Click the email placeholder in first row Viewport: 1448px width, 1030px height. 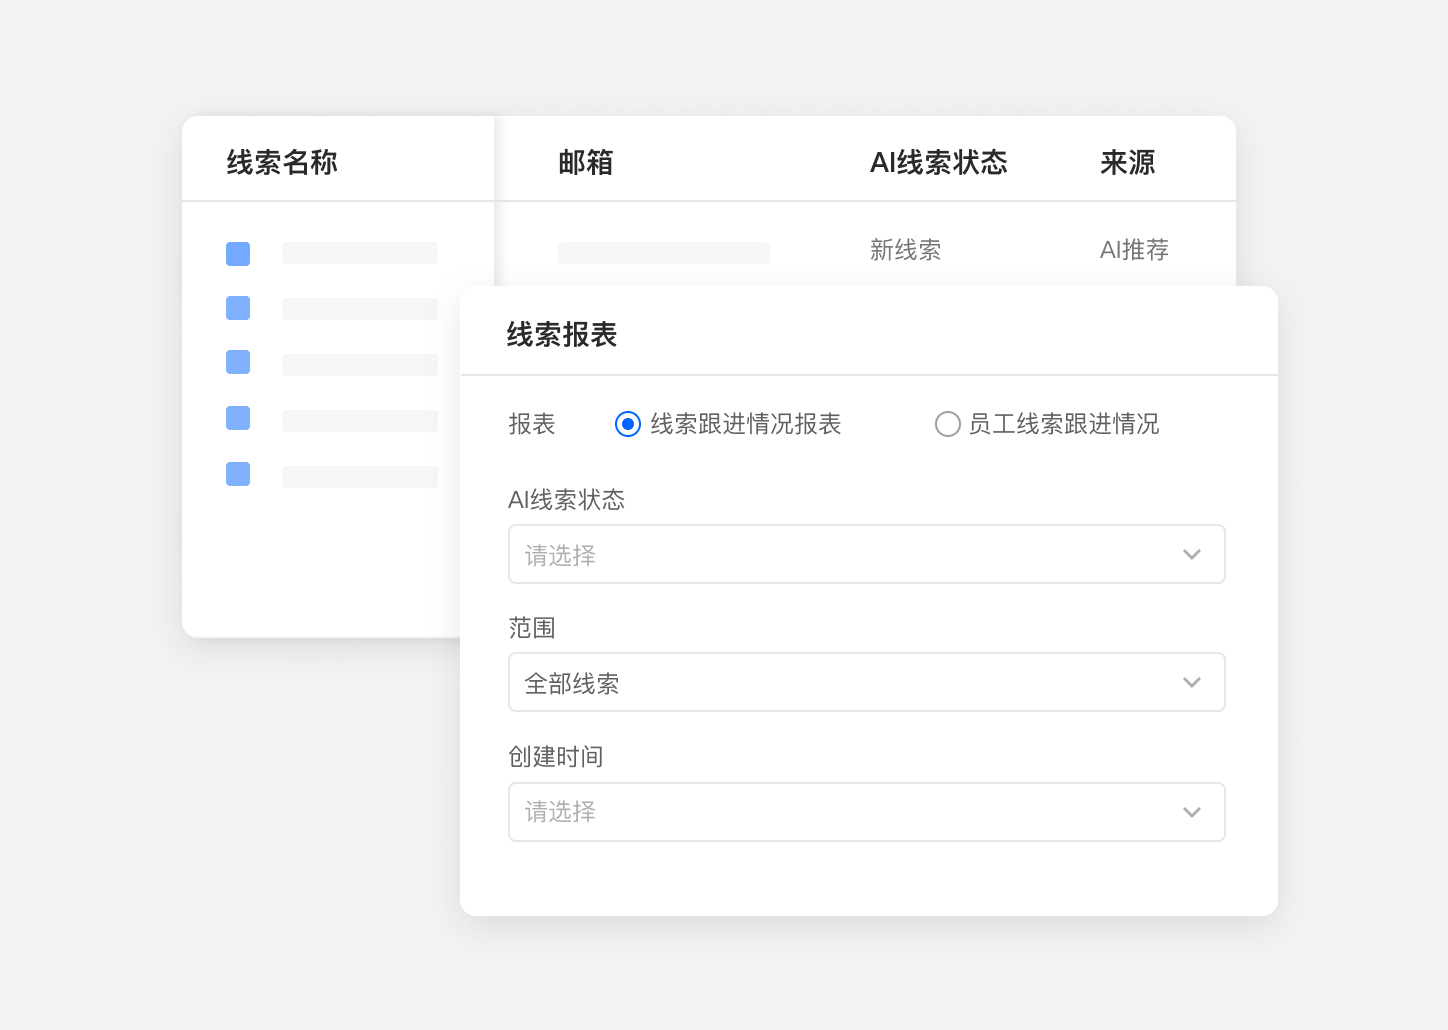point(663,253)
